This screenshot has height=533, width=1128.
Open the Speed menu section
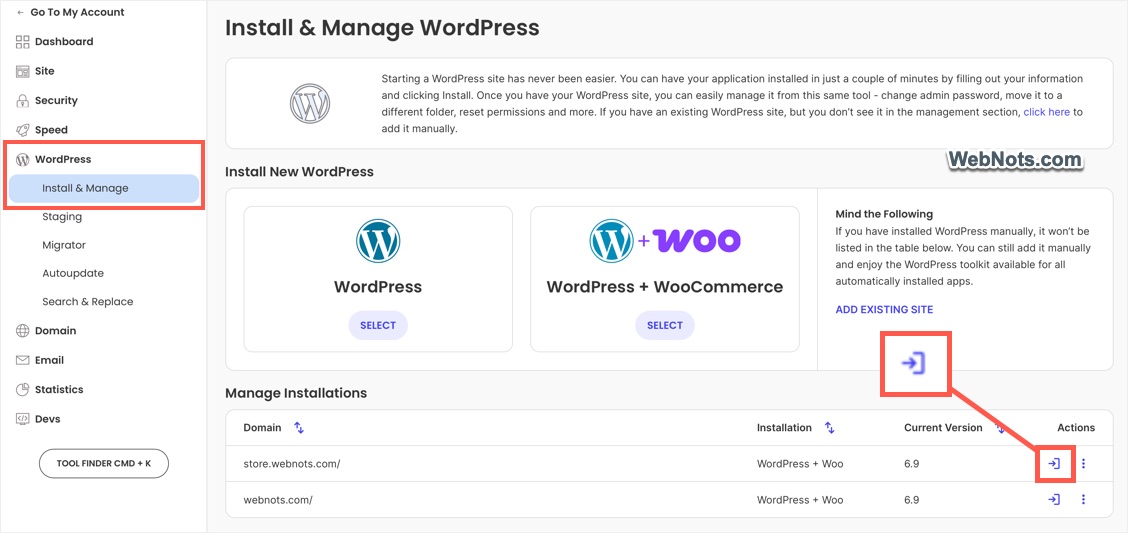(51, 130)
